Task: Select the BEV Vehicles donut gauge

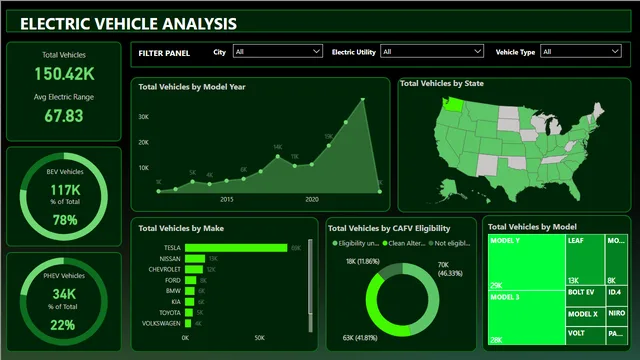Action: 64,196
